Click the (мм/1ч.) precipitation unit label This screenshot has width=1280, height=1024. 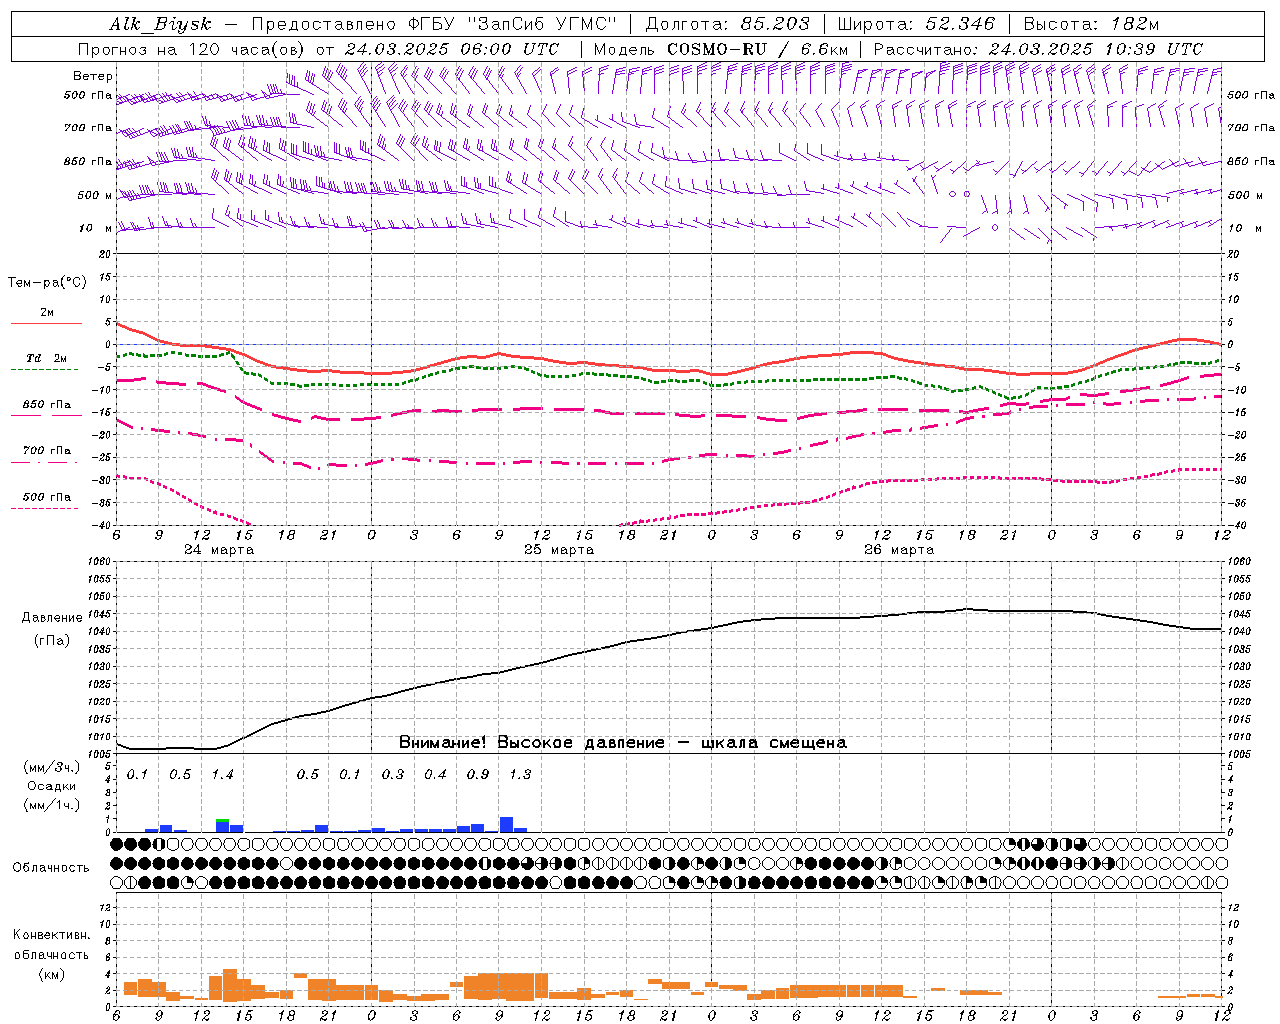(52, 804)
